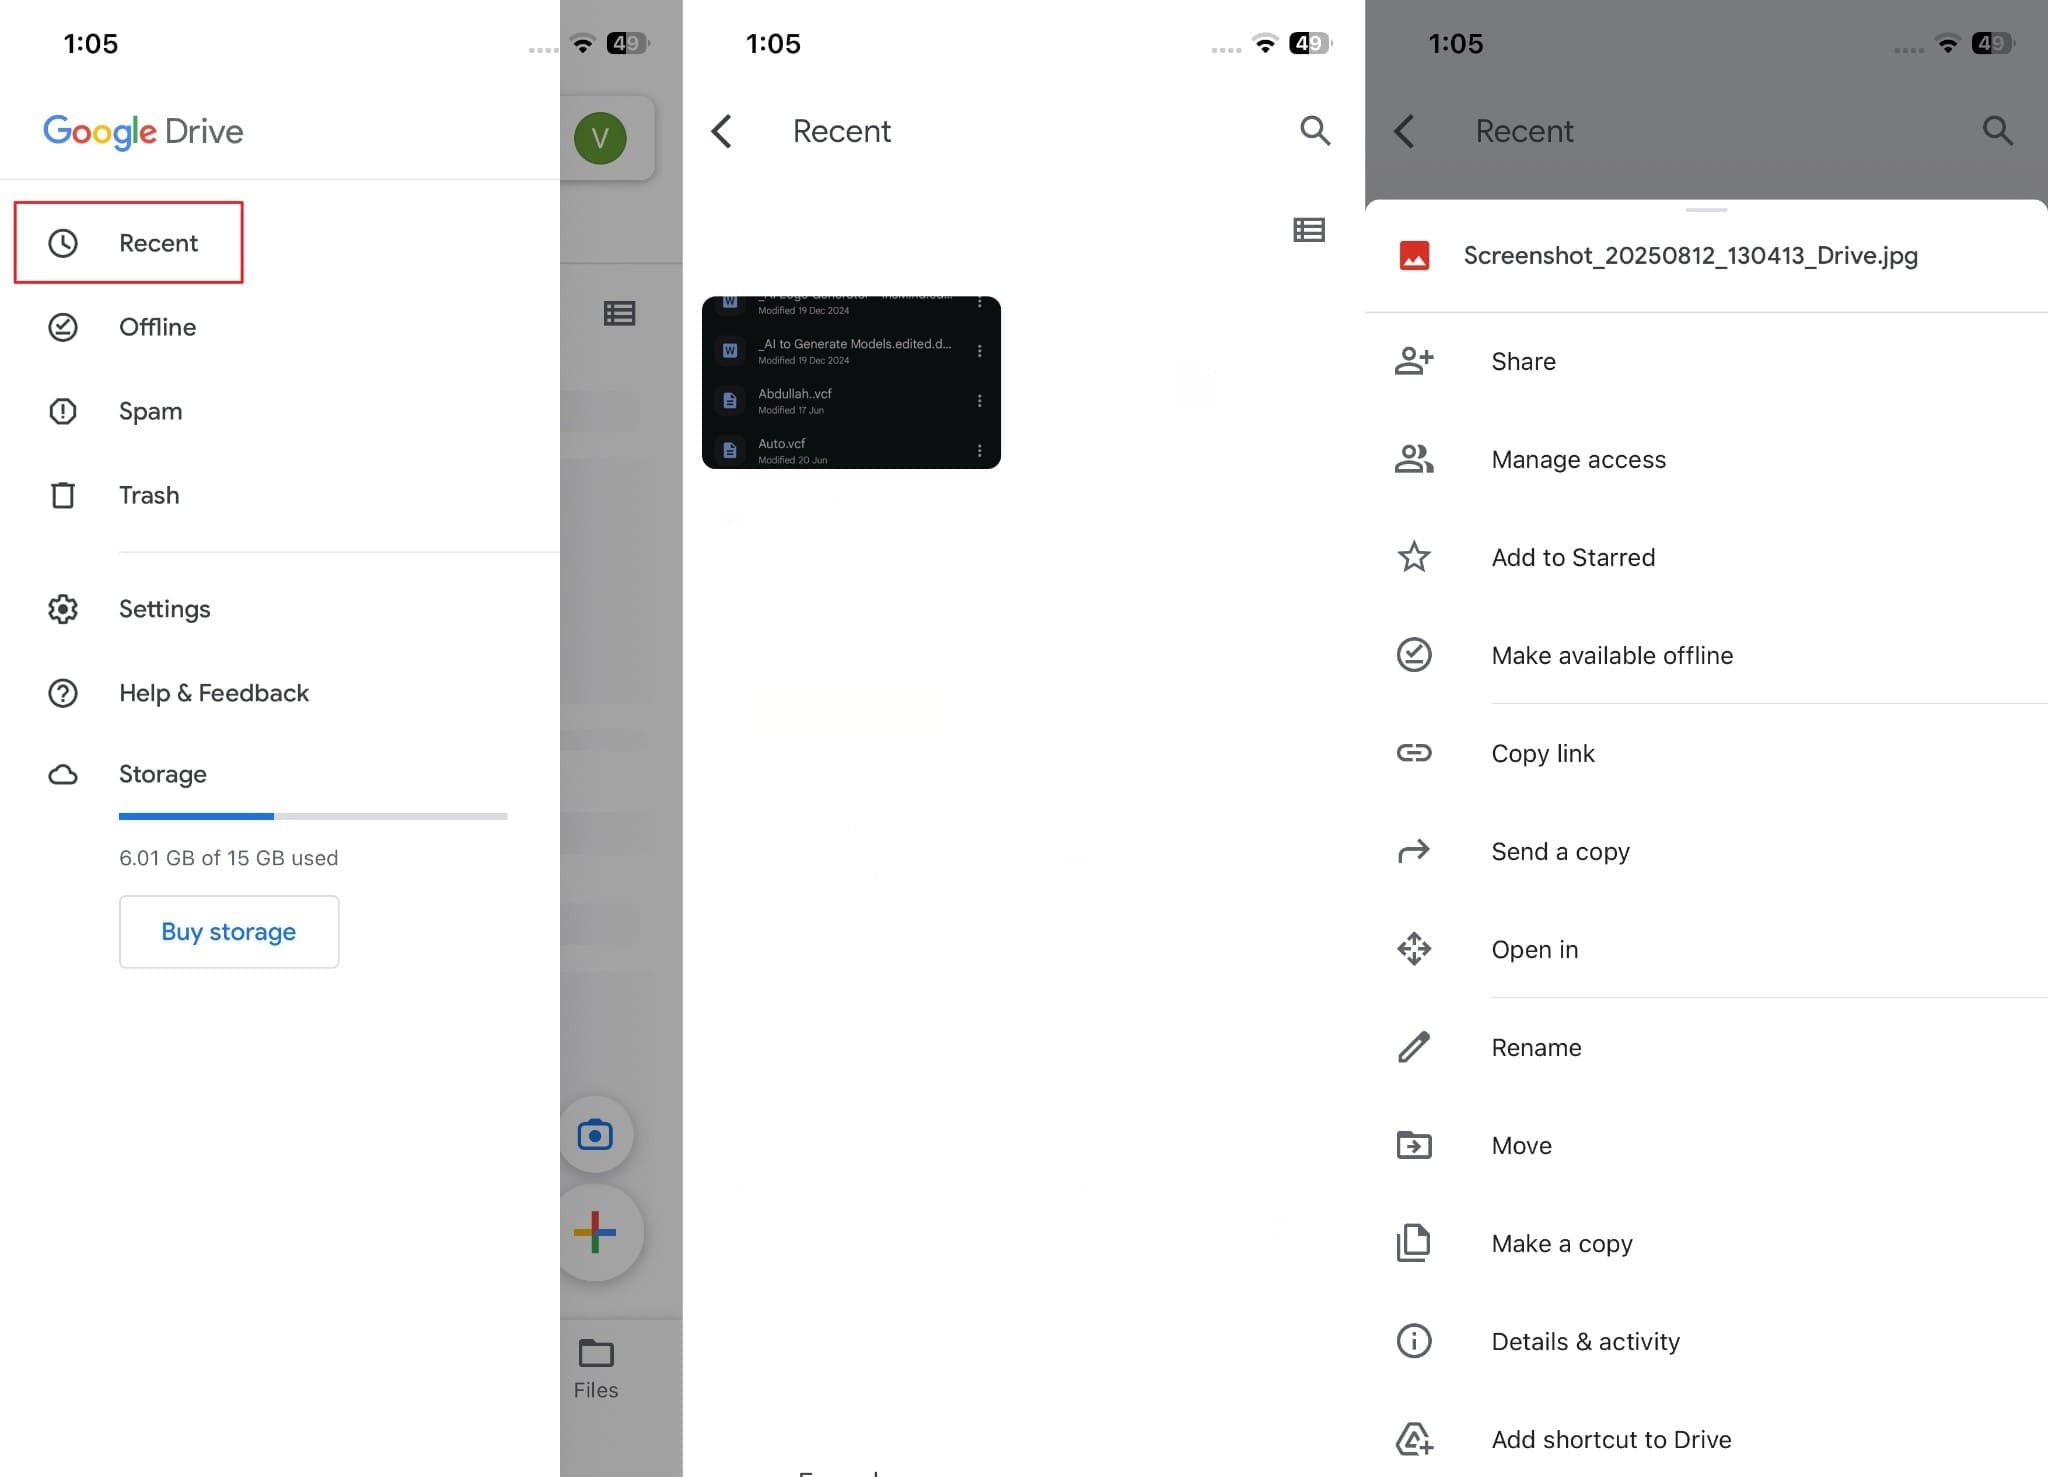
Task: Choose Manage access
Action: [x=1706, y=459]
